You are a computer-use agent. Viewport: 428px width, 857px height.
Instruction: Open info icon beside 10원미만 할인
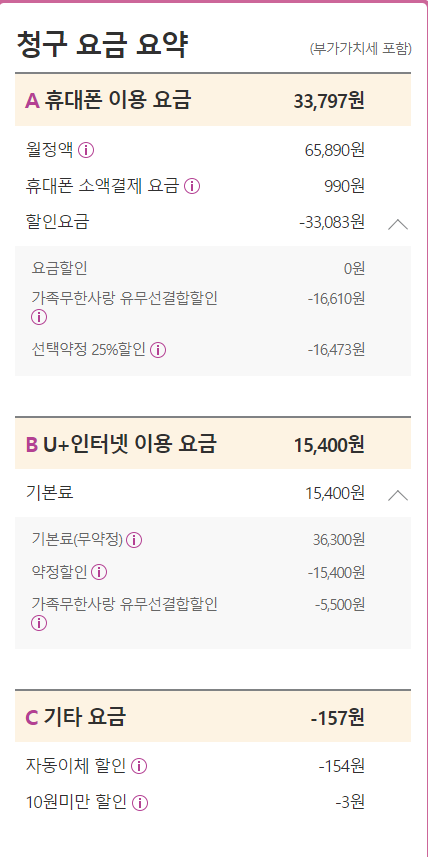click(140, 803)
